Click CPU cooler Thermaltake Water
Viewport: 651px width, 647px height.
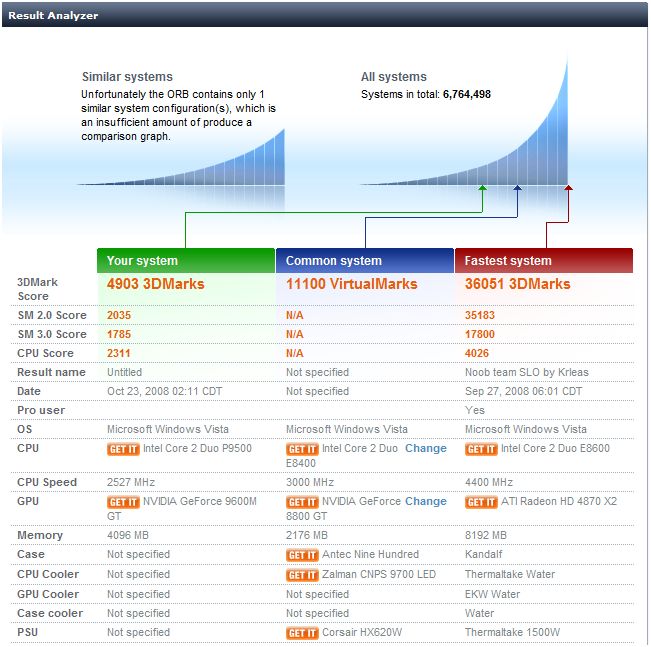(x=510, y=575)
